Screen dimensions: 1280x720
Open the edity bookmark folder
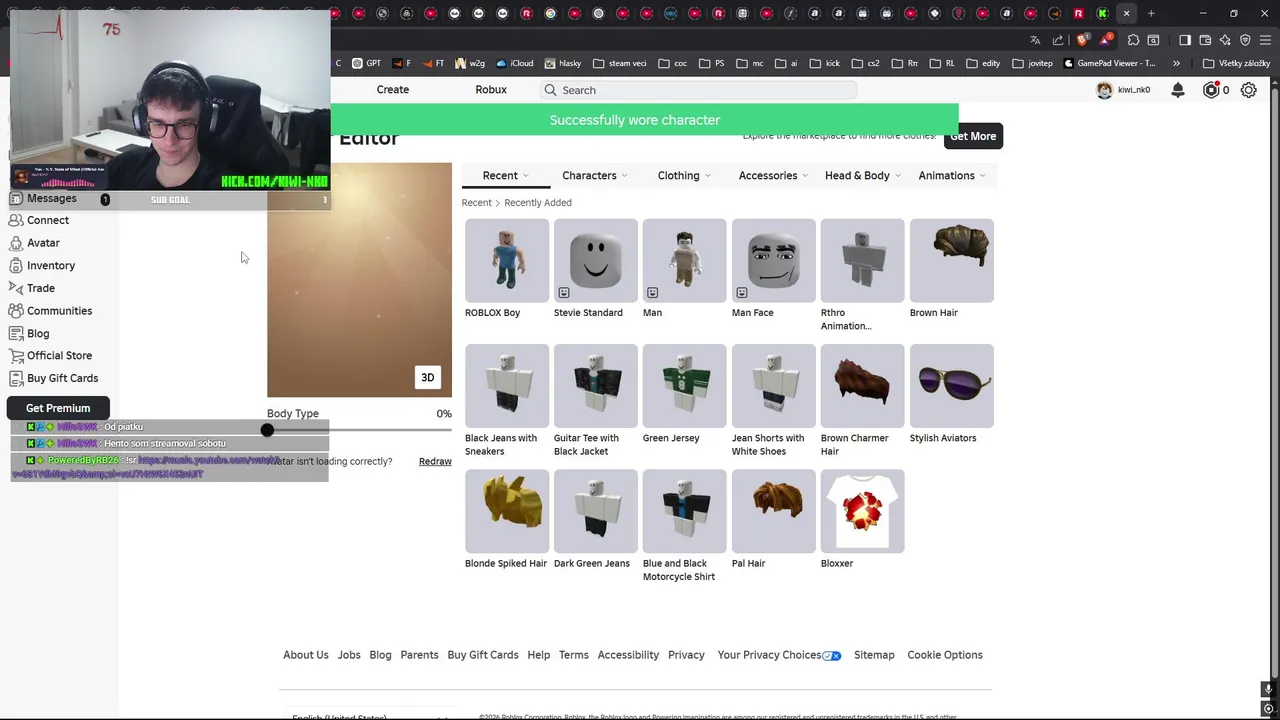(x=984, y=63)
